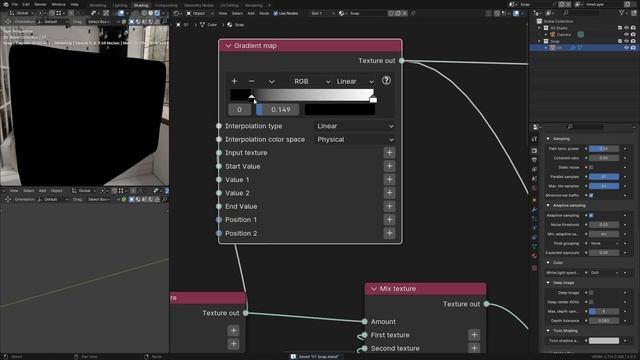Add node to End Value slot

[x=389, y=206]
